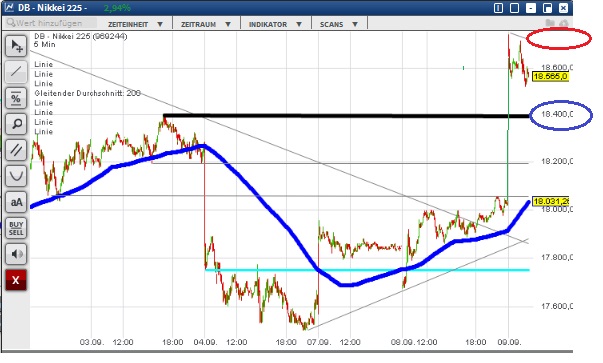Click the empty square icon in the title bar
Viewport: 603px width, 363px height.
tap(515, 8)
